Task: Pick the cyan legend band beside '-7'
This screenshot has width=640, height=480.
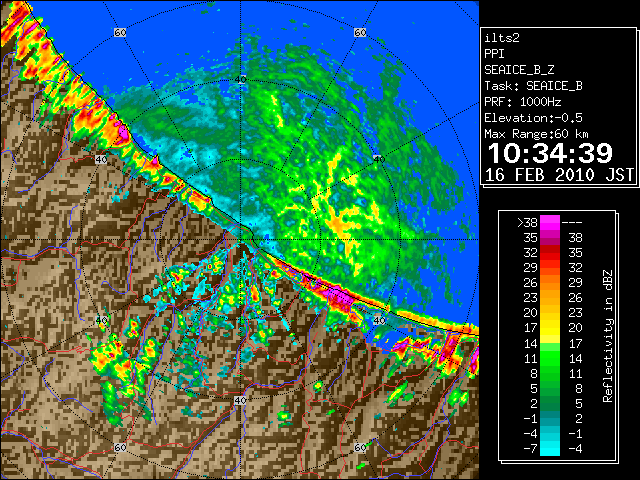Action: 550,448
